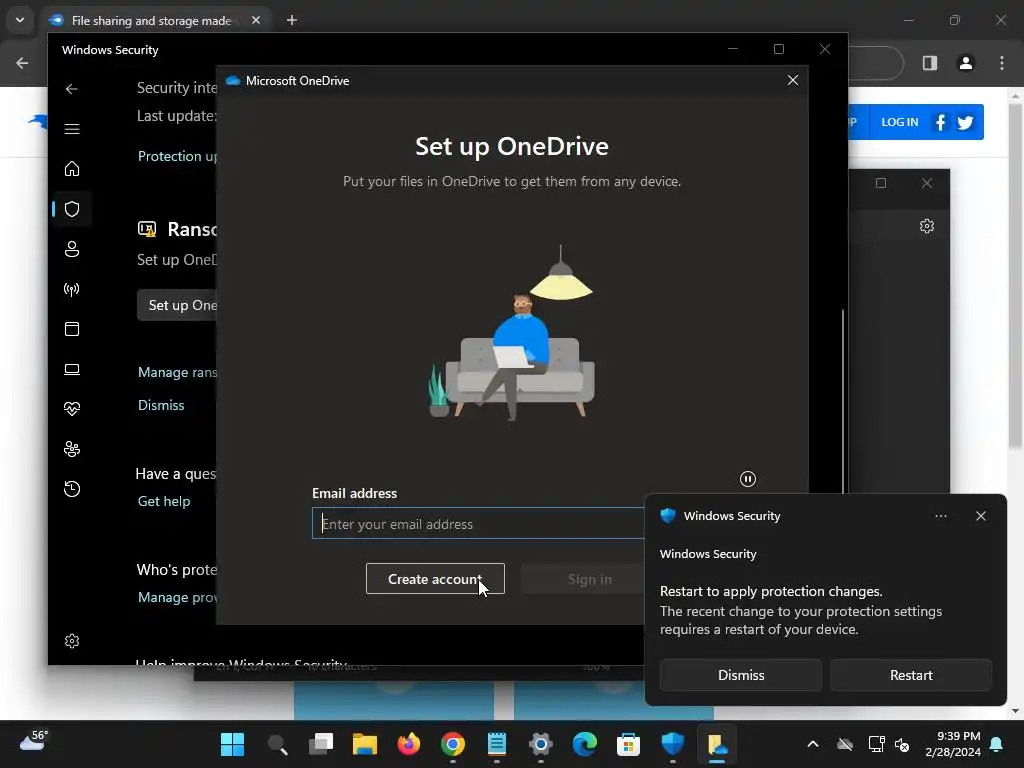Close the File sharing and storage tab
1024x768 pixels.
pyautogui.click(x=256, y=20)
